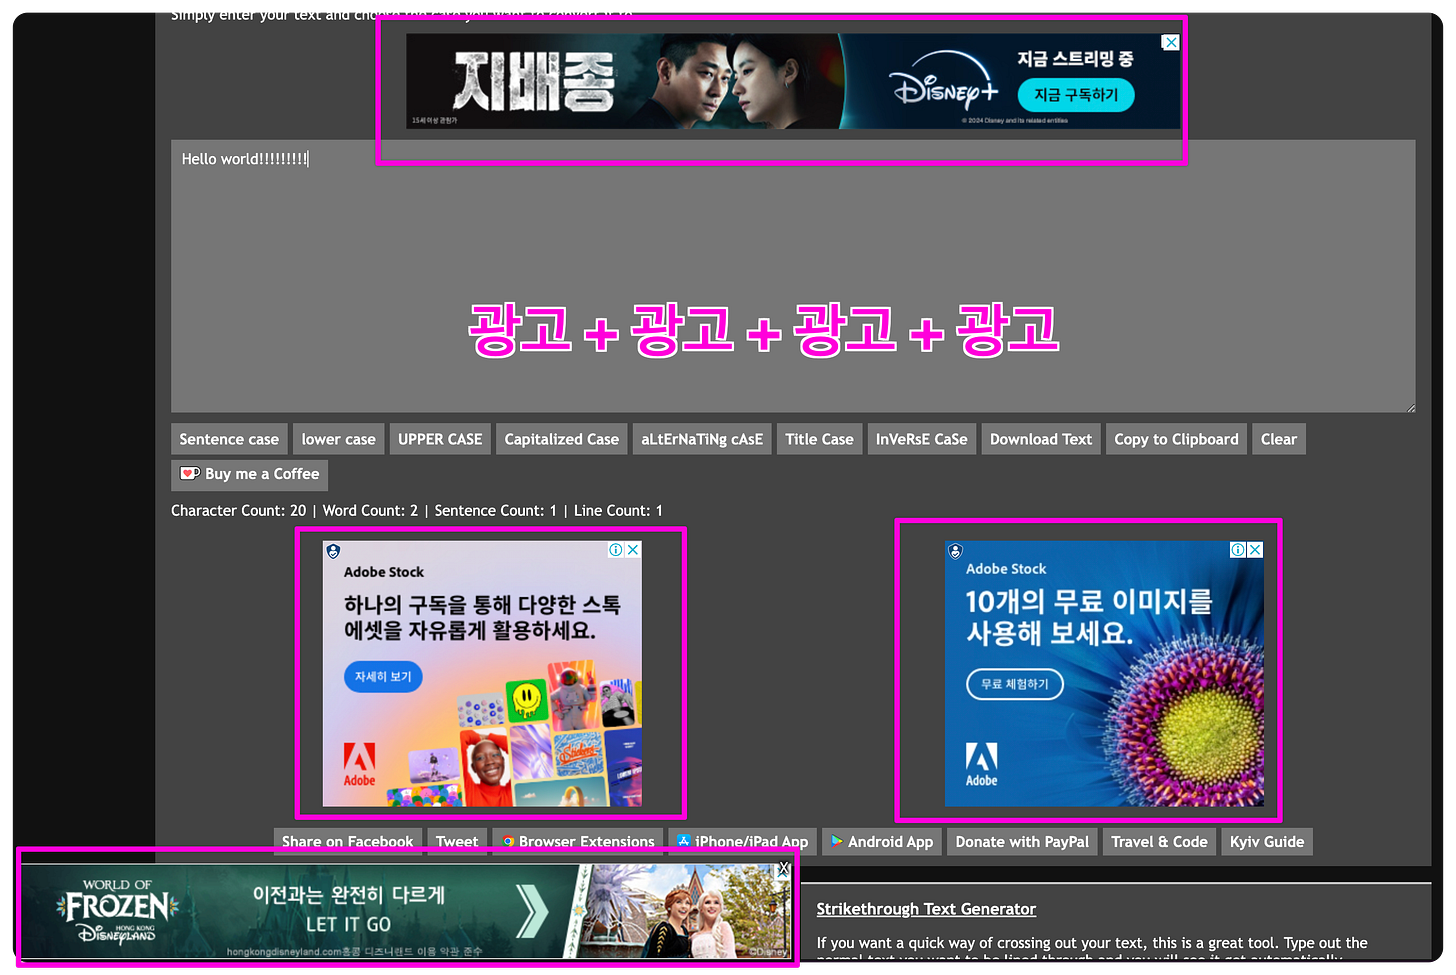Click Character Count: 20 text
The image size is (1456, 975).
(x=239, y=511)
